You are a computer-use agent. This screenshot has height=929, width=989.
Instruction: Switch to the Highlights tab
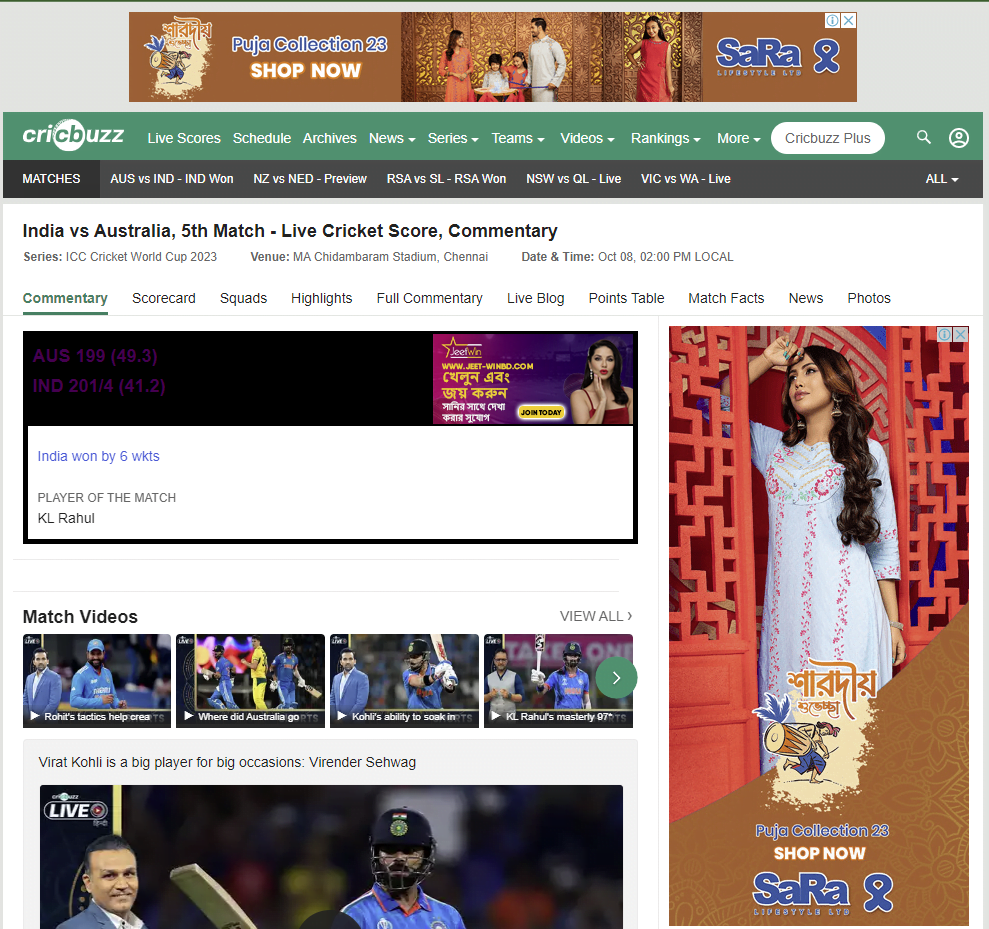tap(322, 298)
